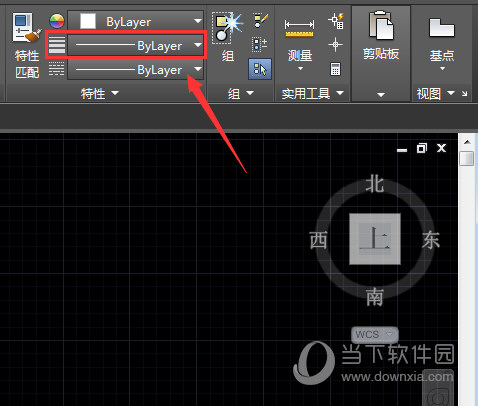Click East (东) on the ViewCube compass
The width and height of the screenshot is (478, 406).
coord(431,240)
